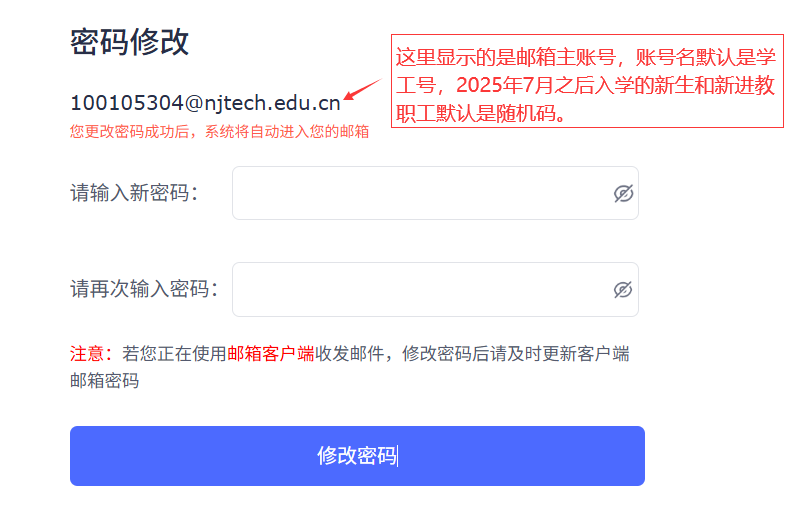Image resolution: width=789 pixels, height=515 pixels.
Task: Click the blue 修改密码 button
Action: click(x=357, y=456)
